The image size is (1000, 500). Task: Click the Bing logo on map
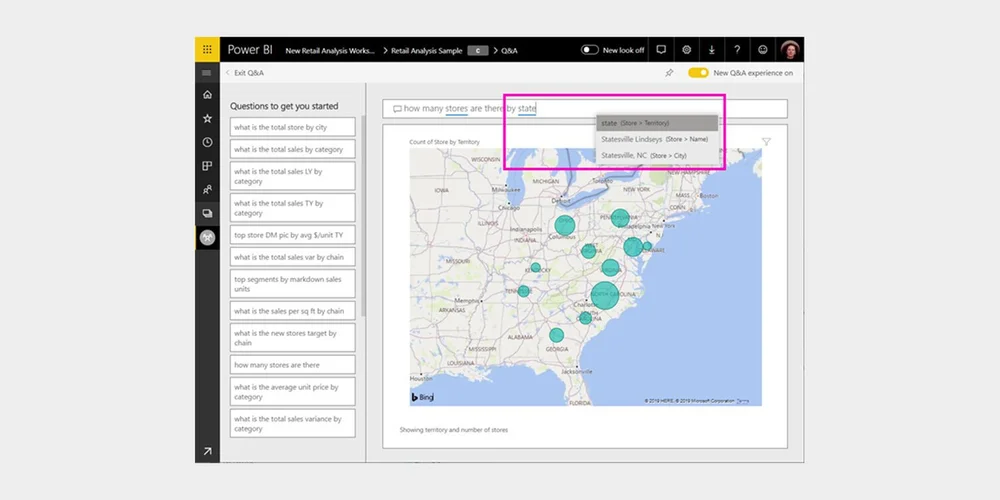point(422,397)
